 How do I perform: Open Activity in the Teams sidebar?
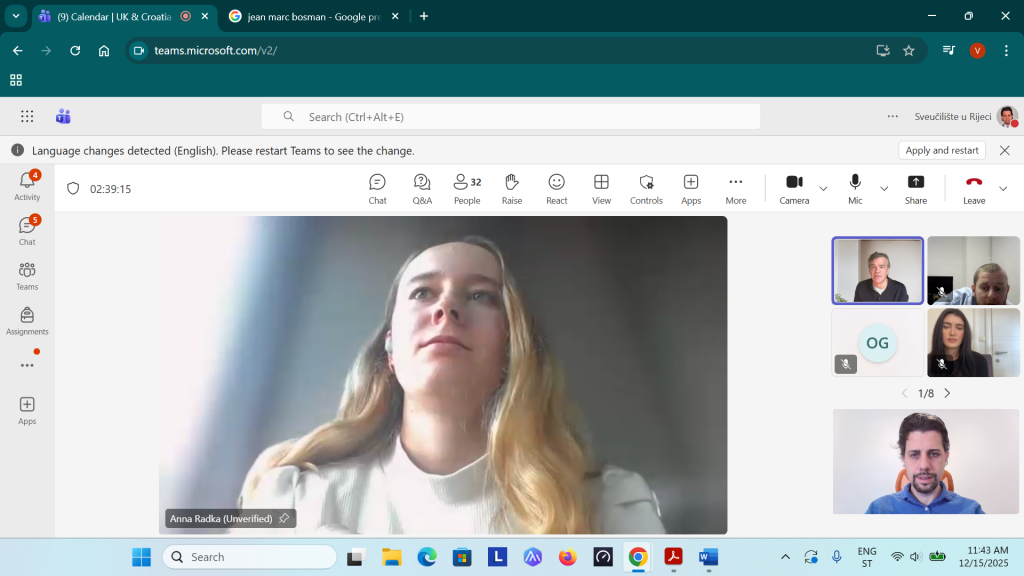[x=27, y=186]
